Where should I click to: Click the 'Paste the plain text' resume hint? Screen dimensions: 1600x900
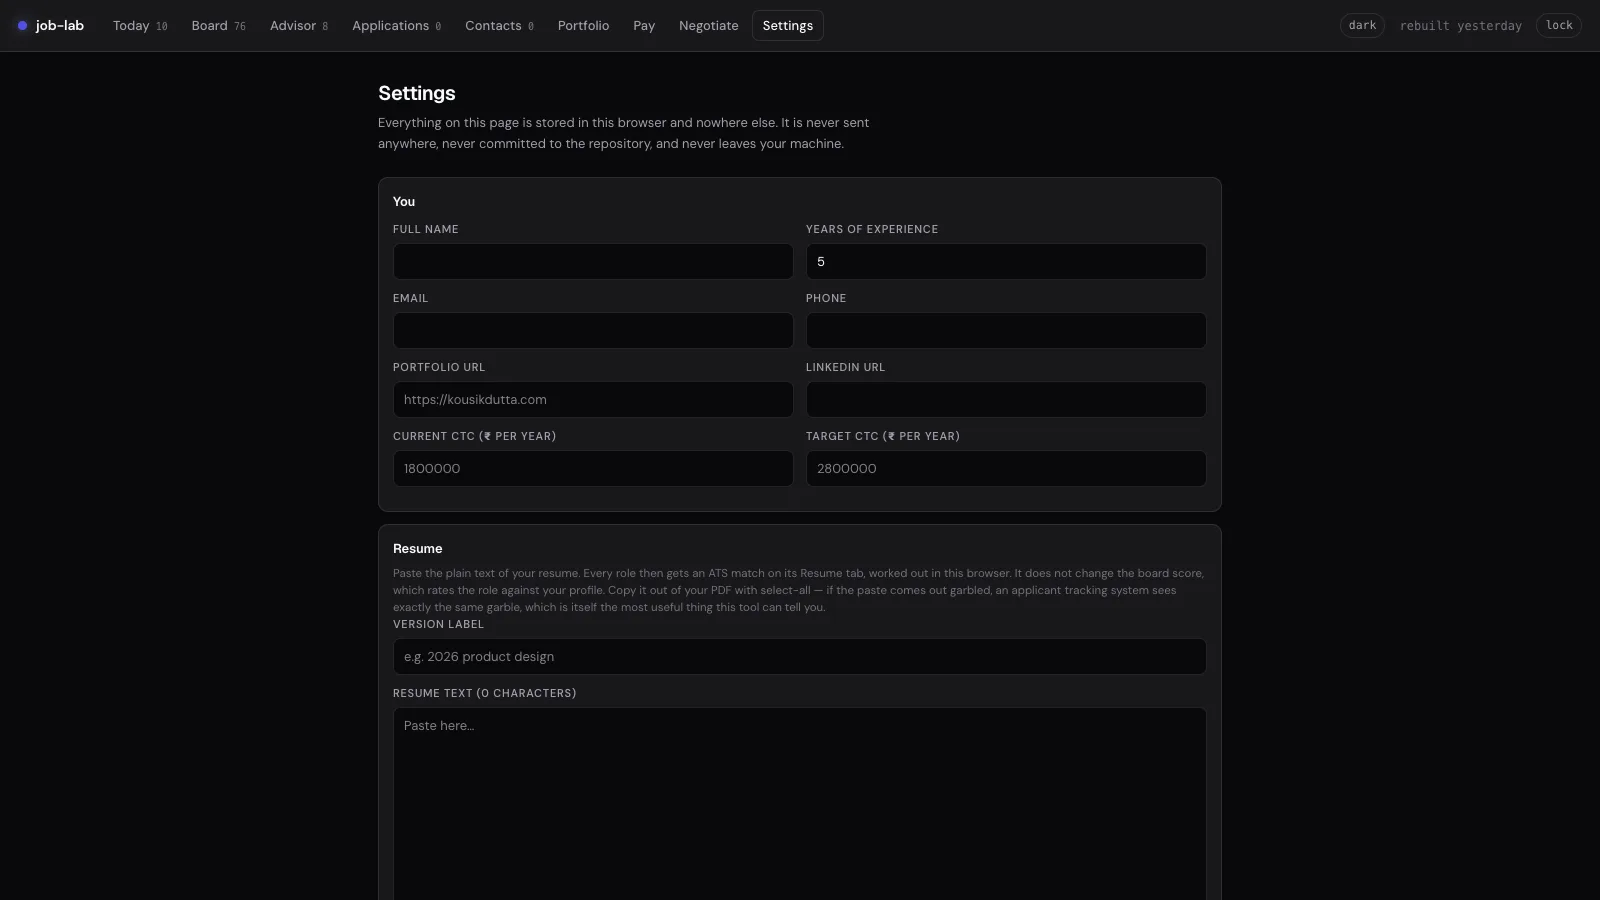(798, 590)
